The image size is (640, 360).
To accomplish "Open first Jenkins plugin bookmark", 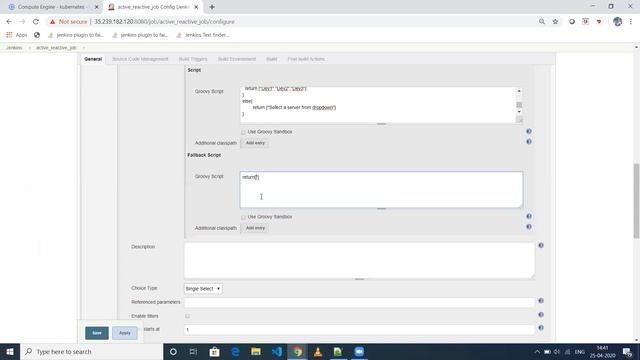I will coord(76,35).
